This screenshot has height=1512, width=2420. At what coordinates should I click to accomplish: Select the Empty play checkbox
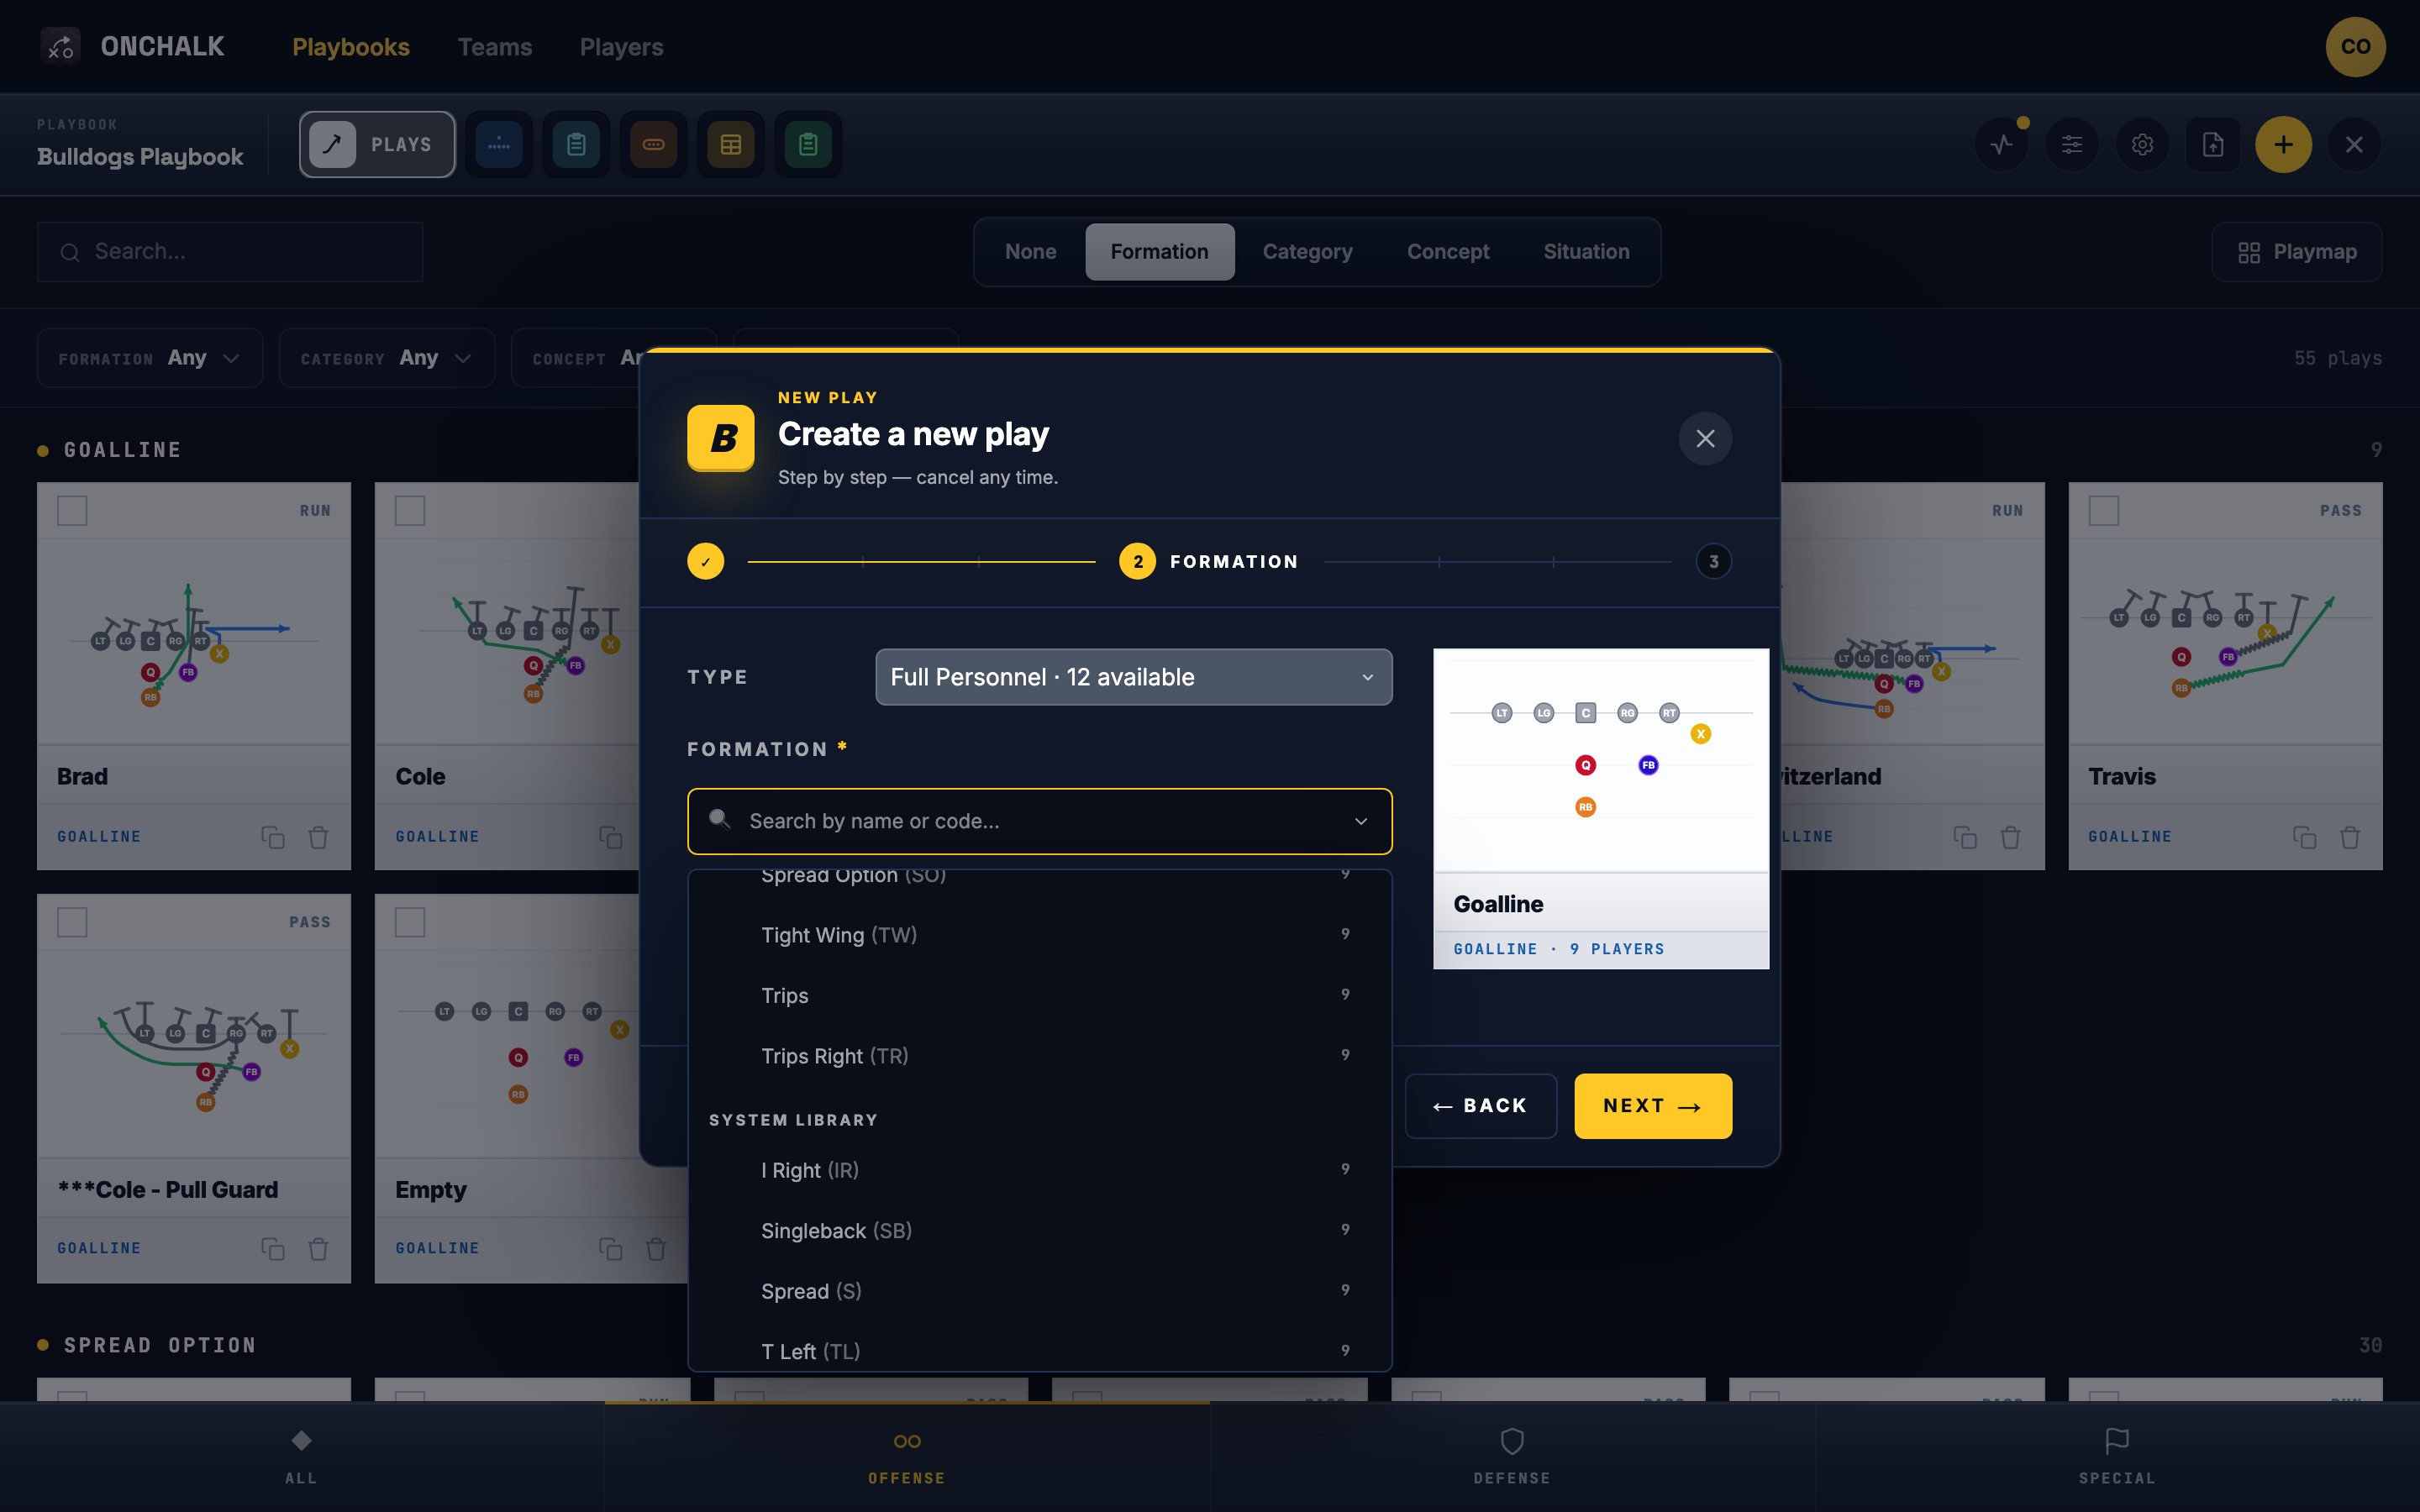click(x=410, y=922)
